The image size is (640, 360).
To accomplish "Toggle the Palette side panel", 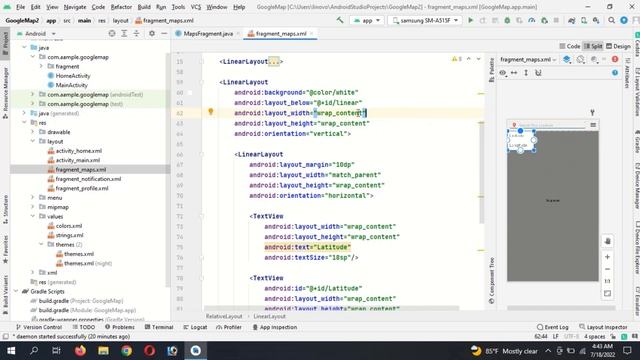I will click(x=491, y=69).
